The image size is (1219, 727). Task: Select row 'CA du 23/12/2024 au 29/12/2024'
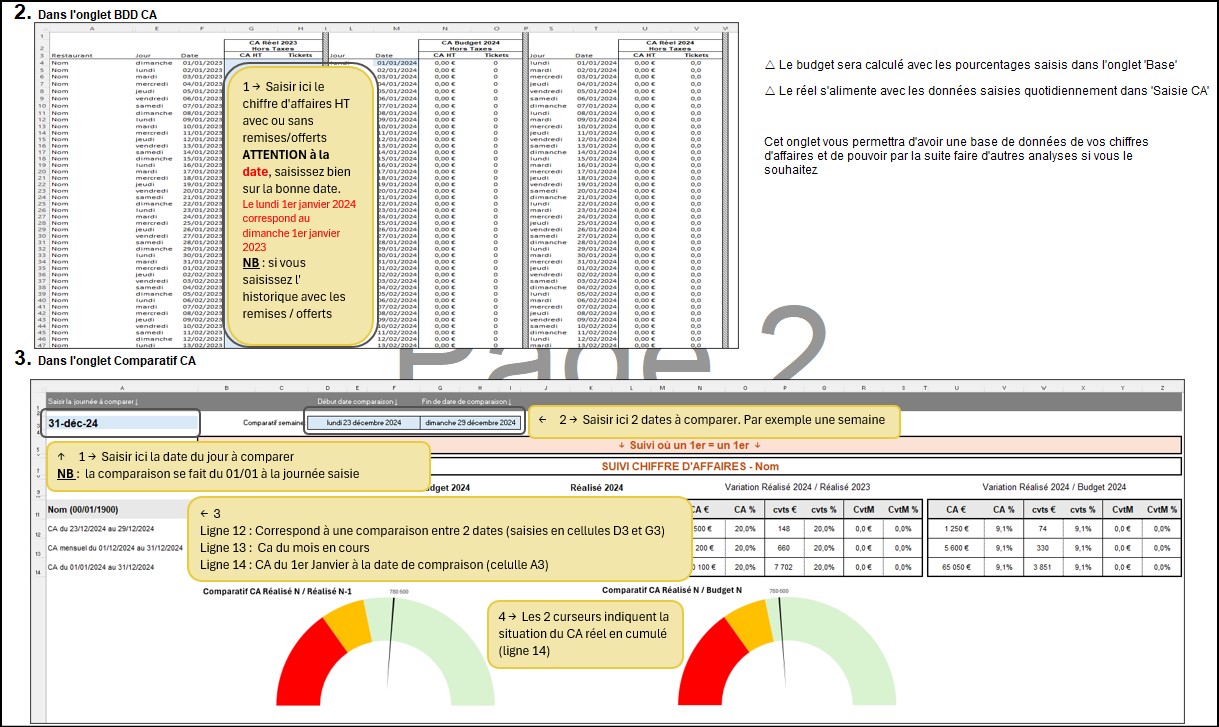coord(101,528)
